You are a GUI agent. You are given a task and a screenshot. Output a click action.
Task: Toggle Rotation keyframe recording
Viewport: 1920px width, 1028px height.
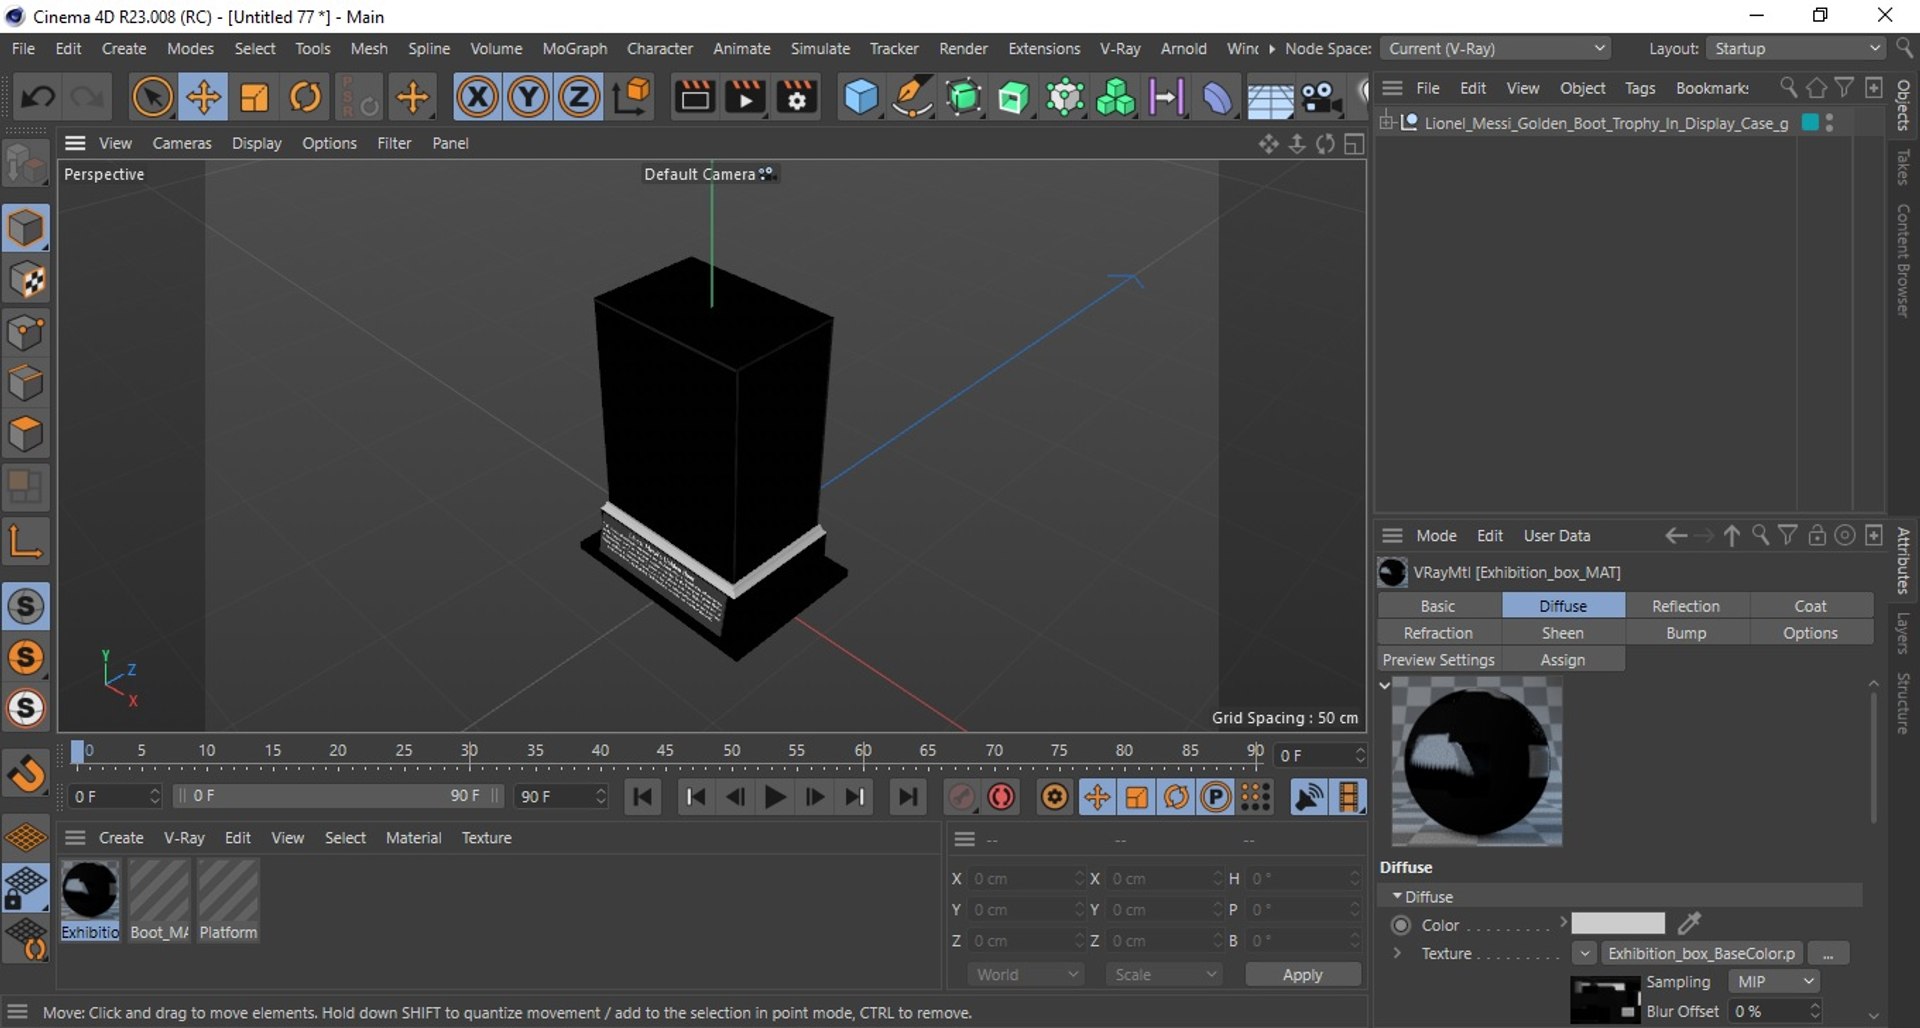(1176, 797)
